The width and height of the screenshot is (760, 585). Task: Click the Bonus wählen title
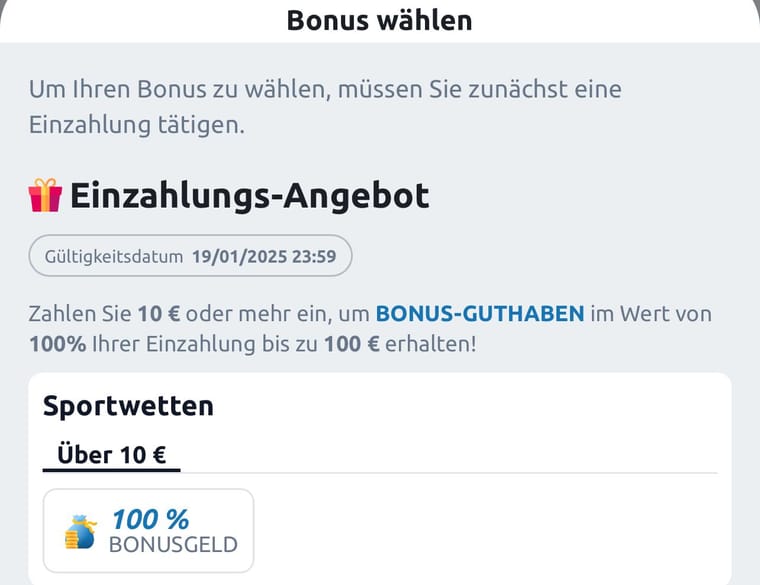pyautogui.click(x=380, y=21)
